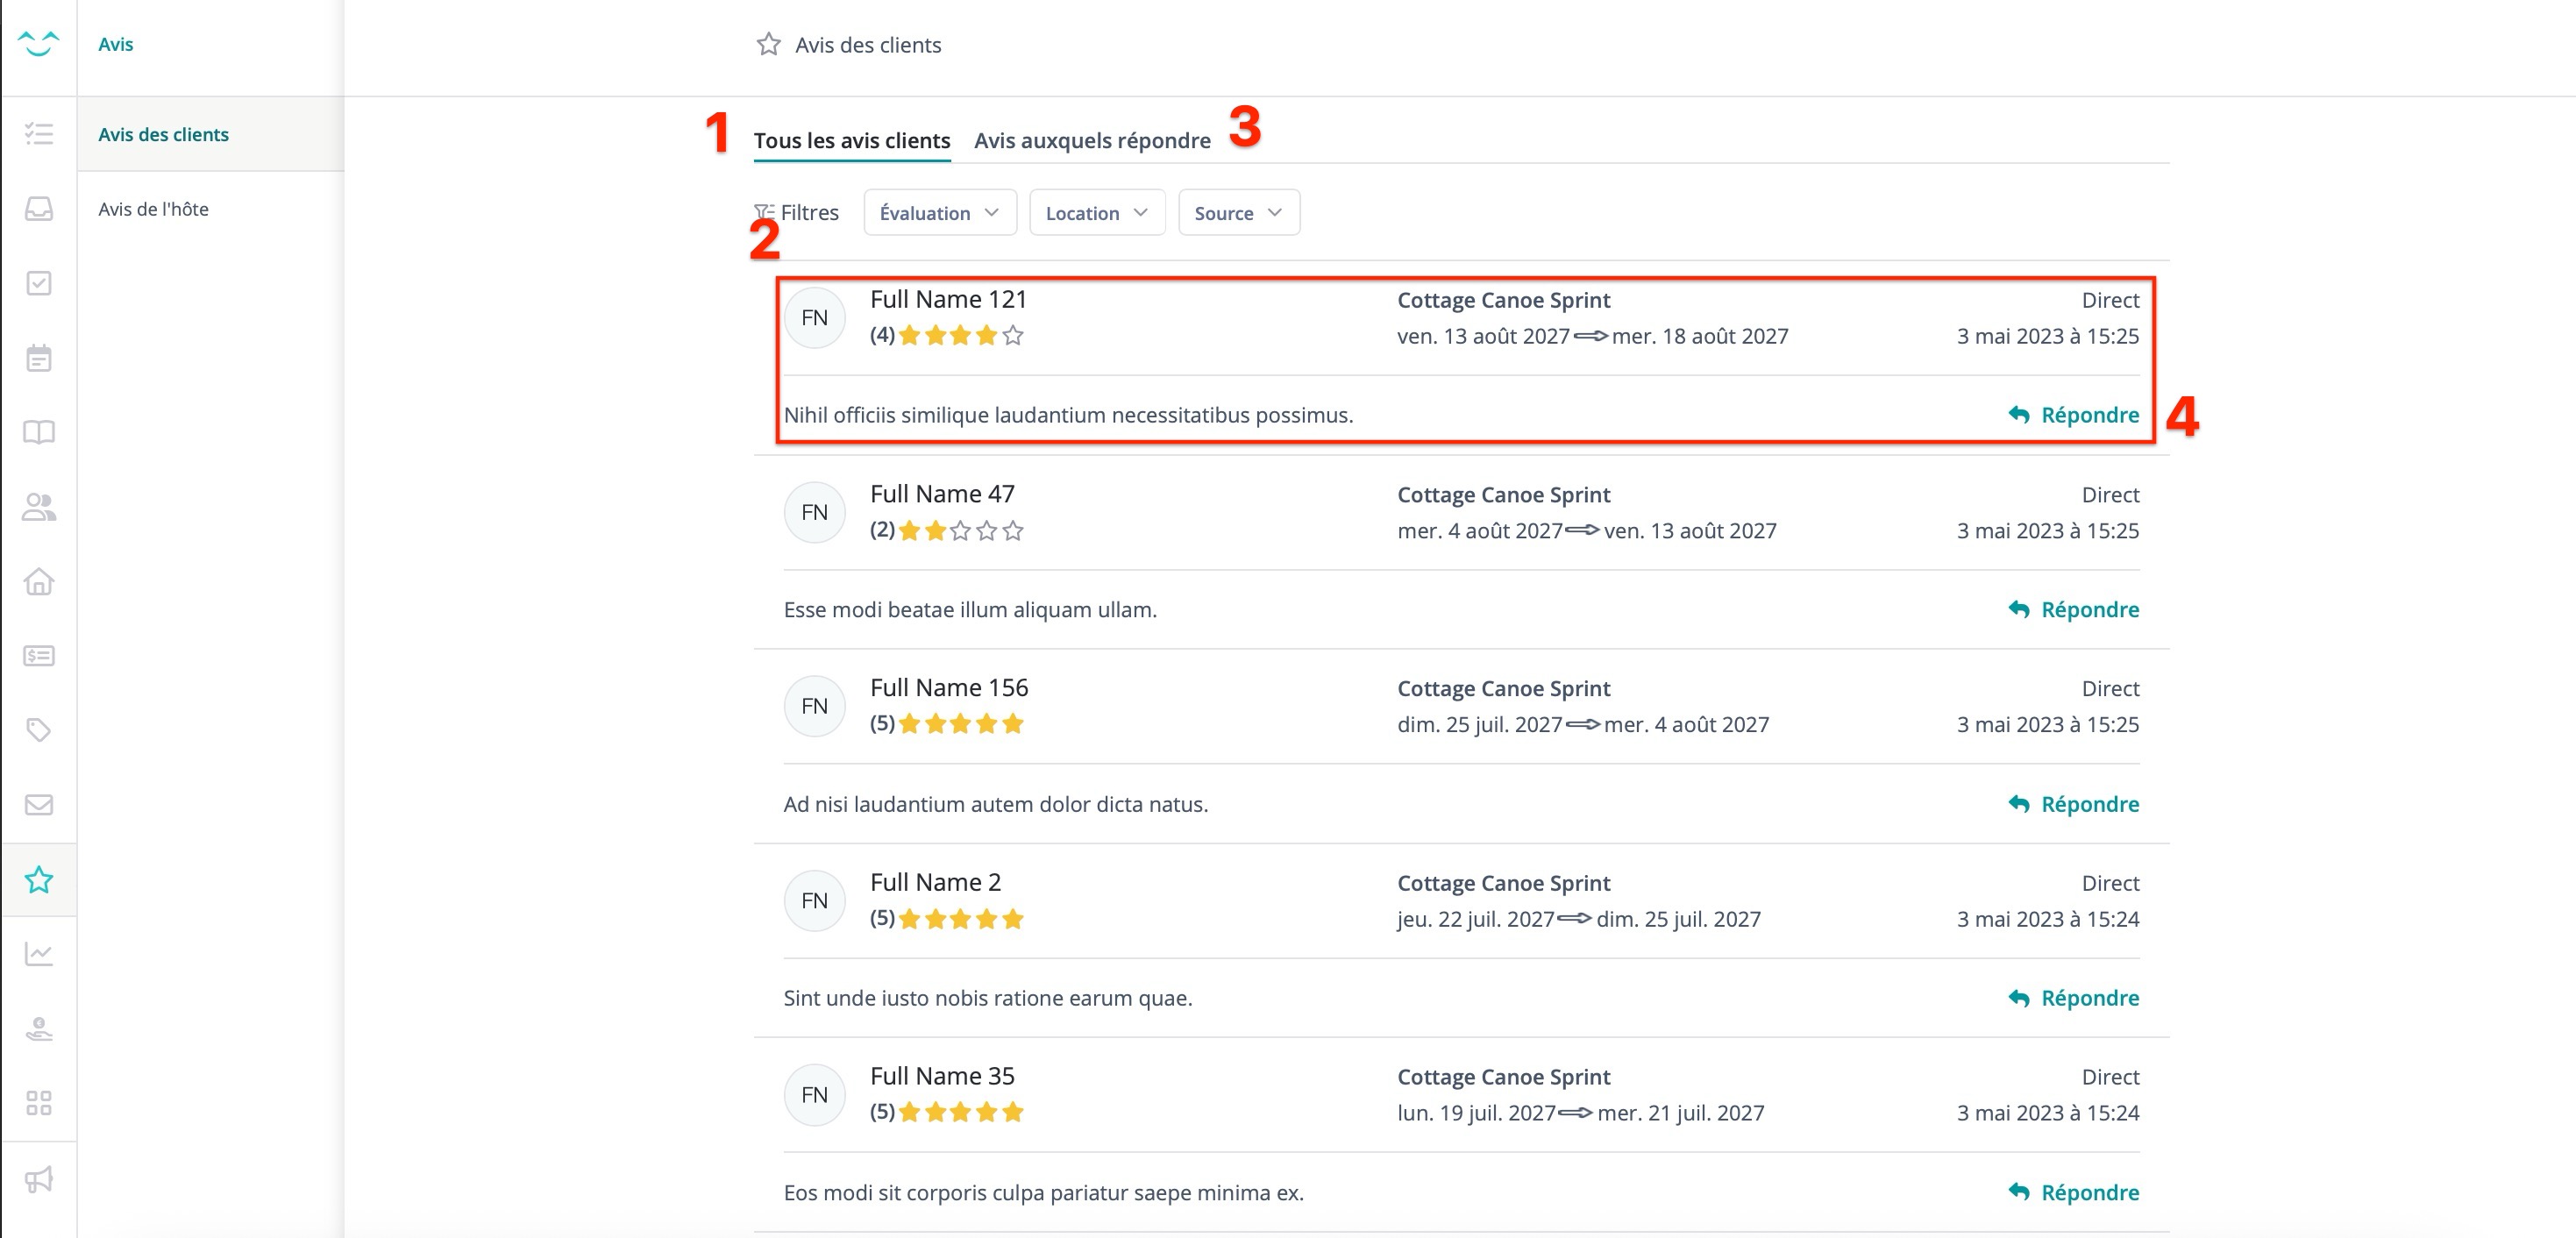Click the price tag sidebar icon
This screenshot has height=1238, width=2576.
(39, 730)
